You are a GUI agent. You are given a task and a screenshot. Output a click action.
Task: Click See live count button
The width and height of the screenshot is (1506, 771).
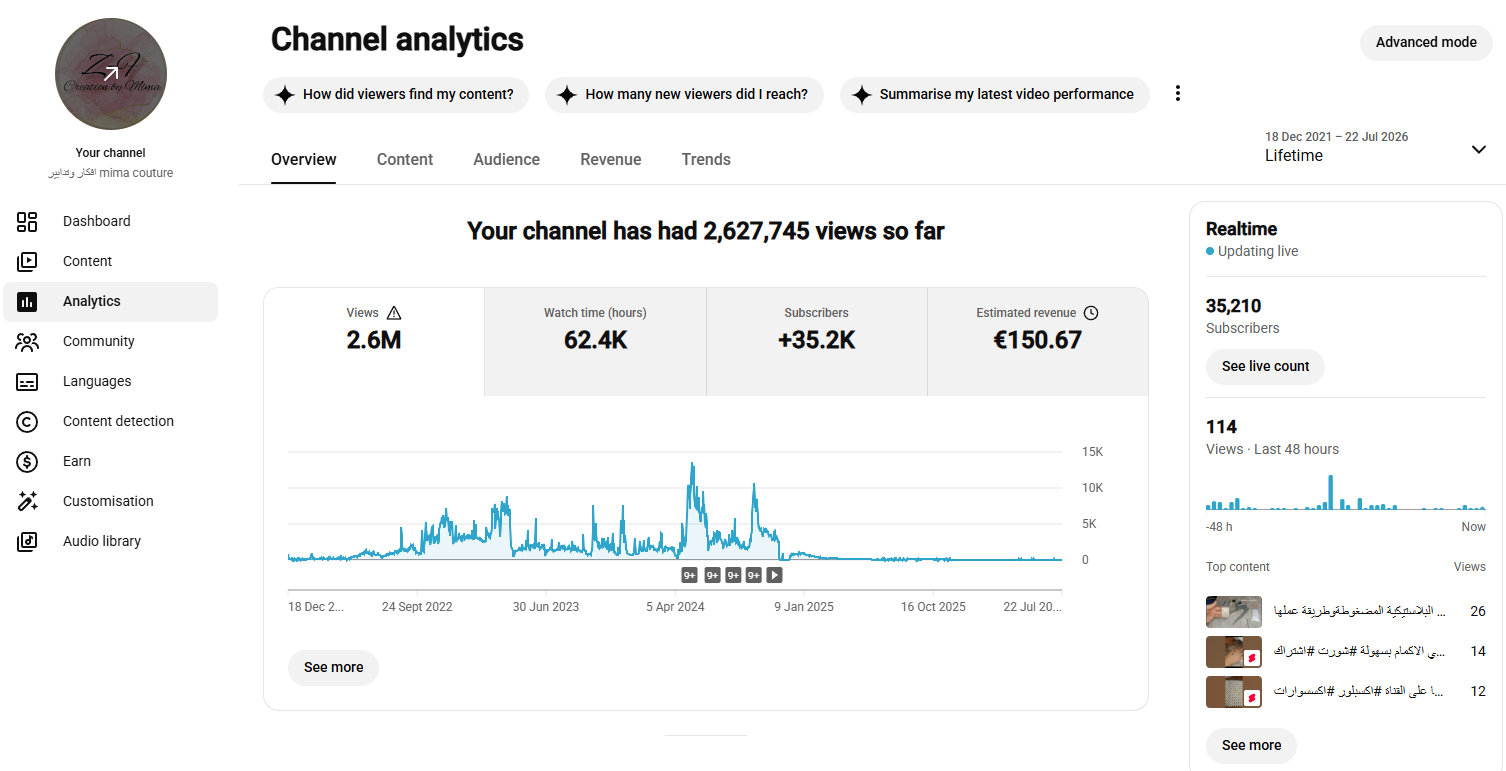[1265, 366]
